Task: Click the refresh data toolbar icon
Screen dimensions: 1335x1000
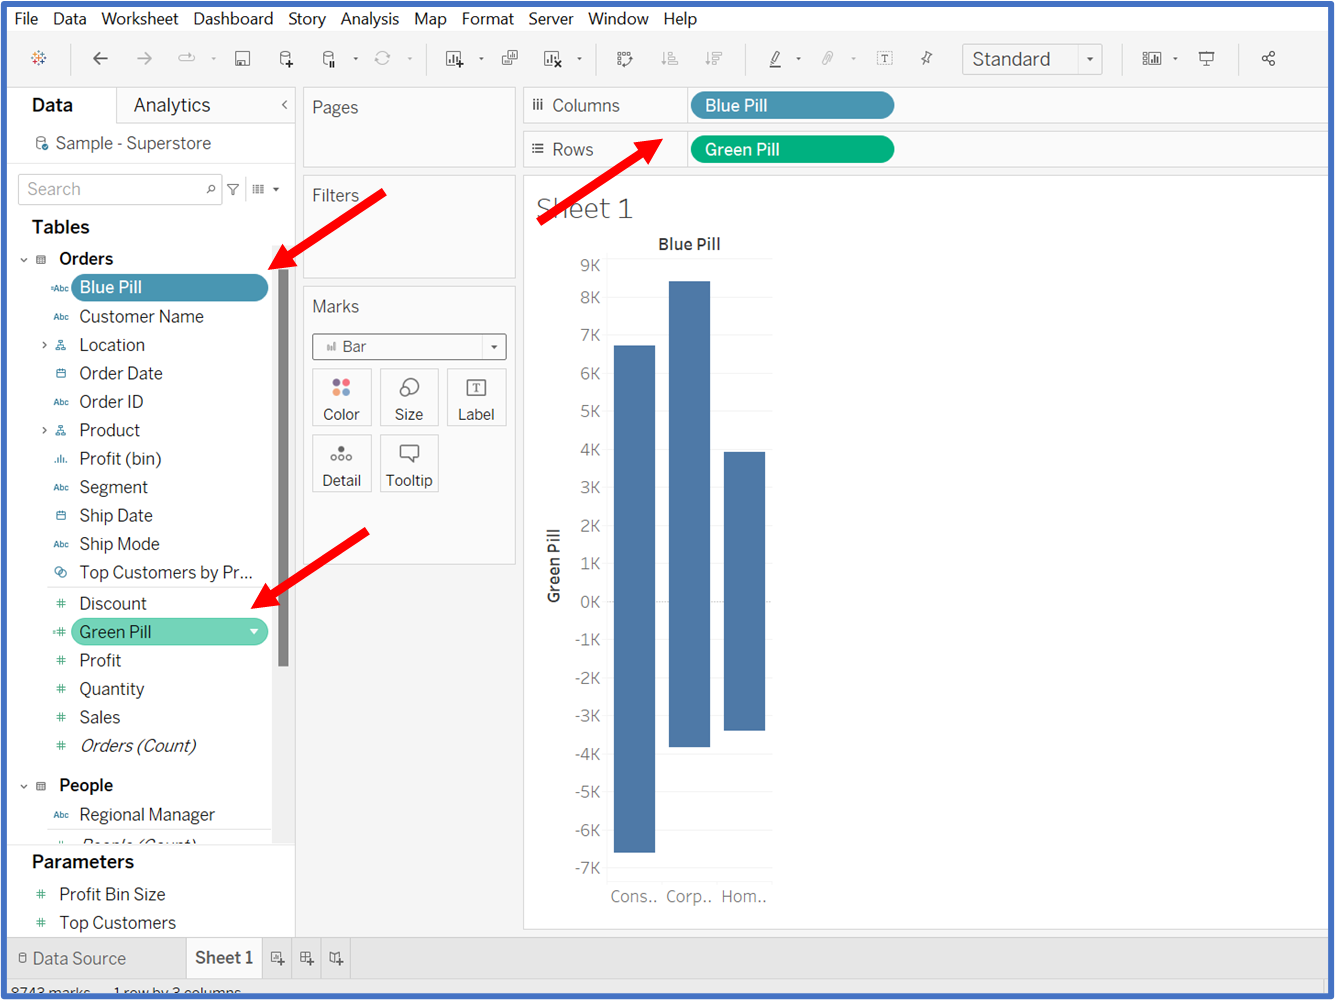Action: tap(382, 58)
